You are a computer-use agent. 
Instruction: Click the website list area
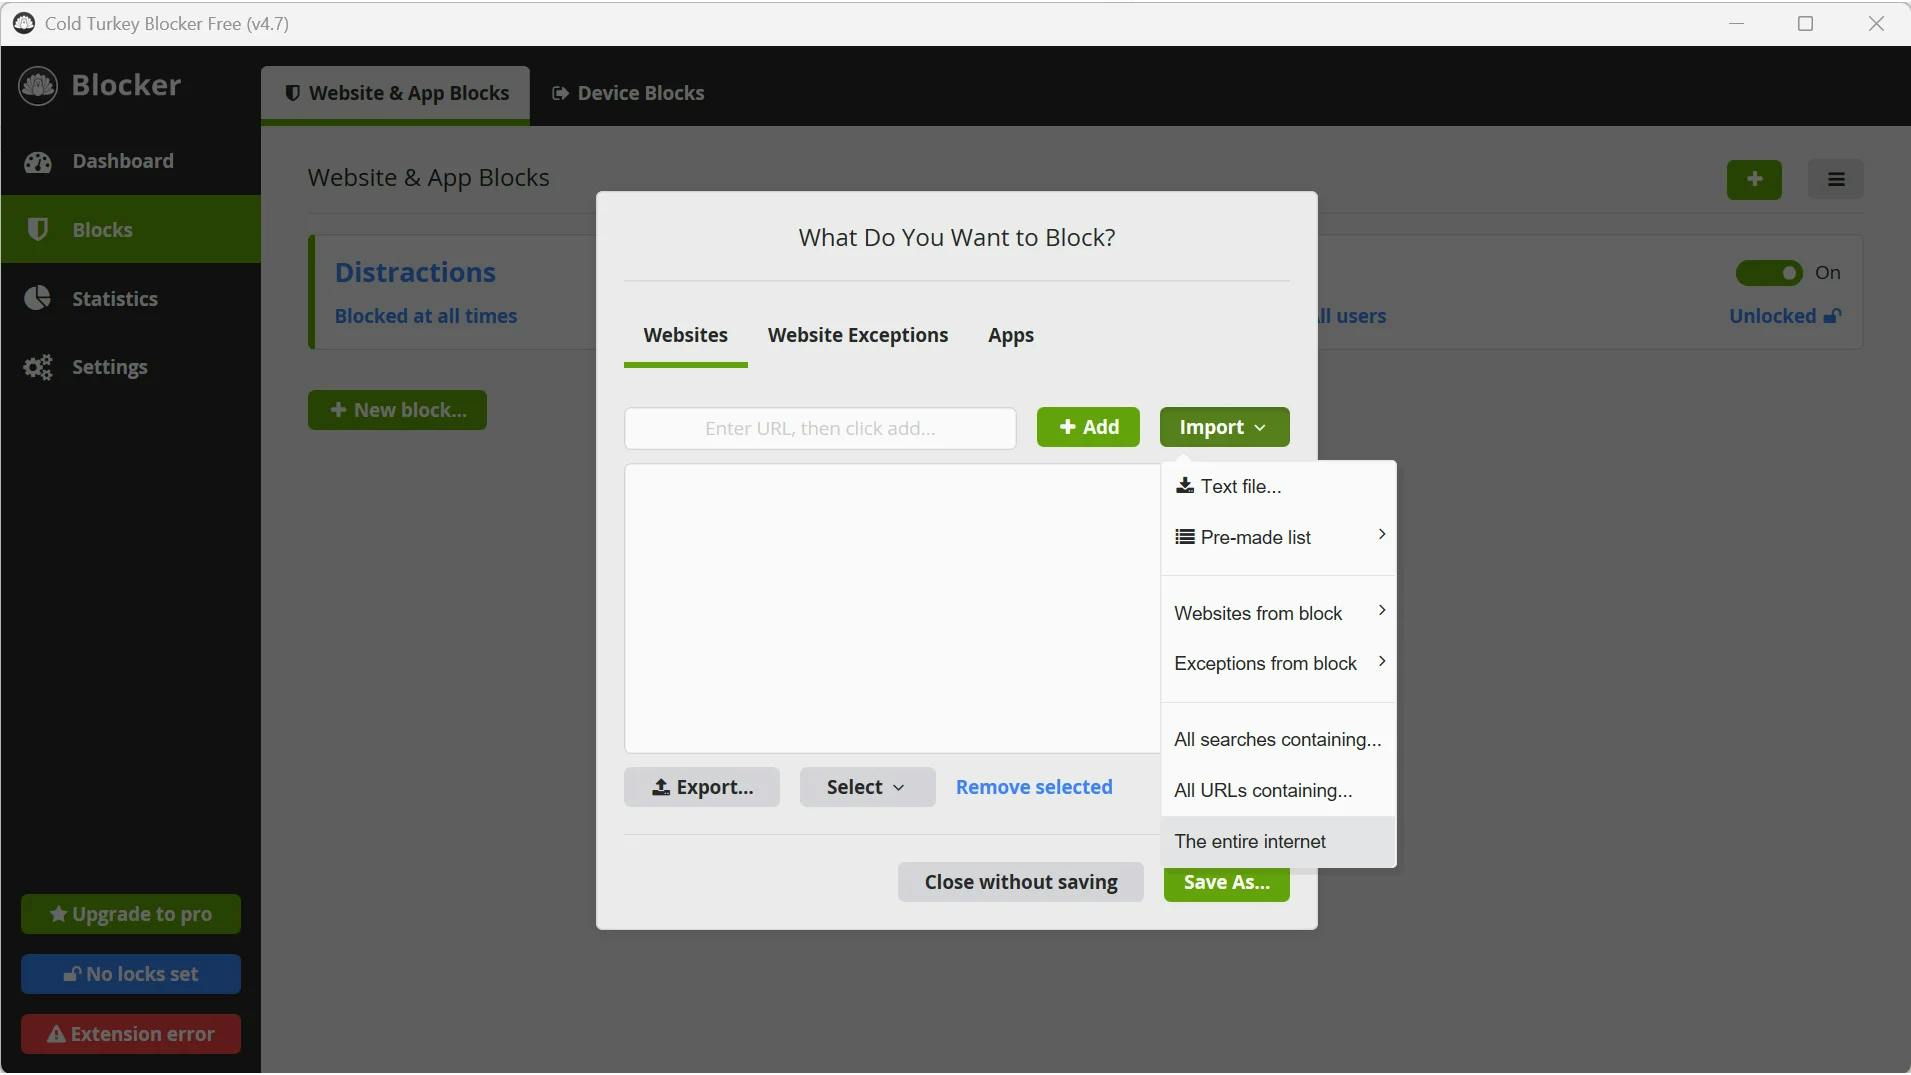[892, 608]
